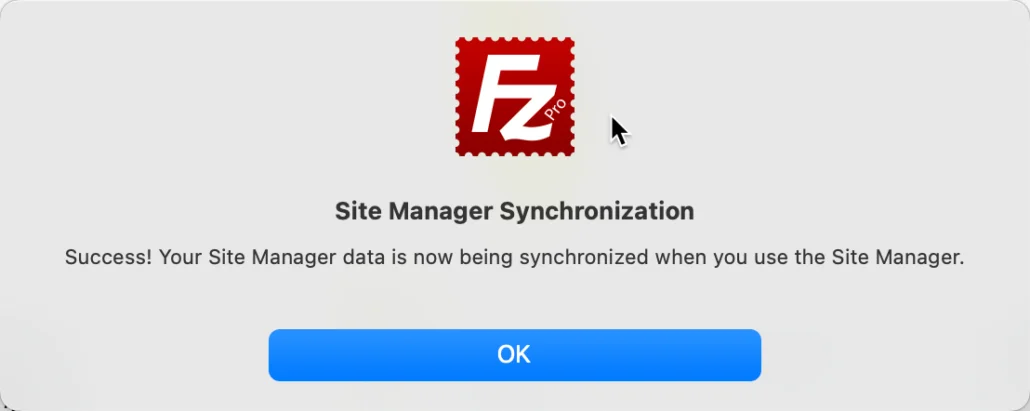Image resolution: width=1030 pixels, height=411 pixels.
Task: Dismiss the synchronization success message via OK
Action: pyautogui.click(x=514, y=355)
